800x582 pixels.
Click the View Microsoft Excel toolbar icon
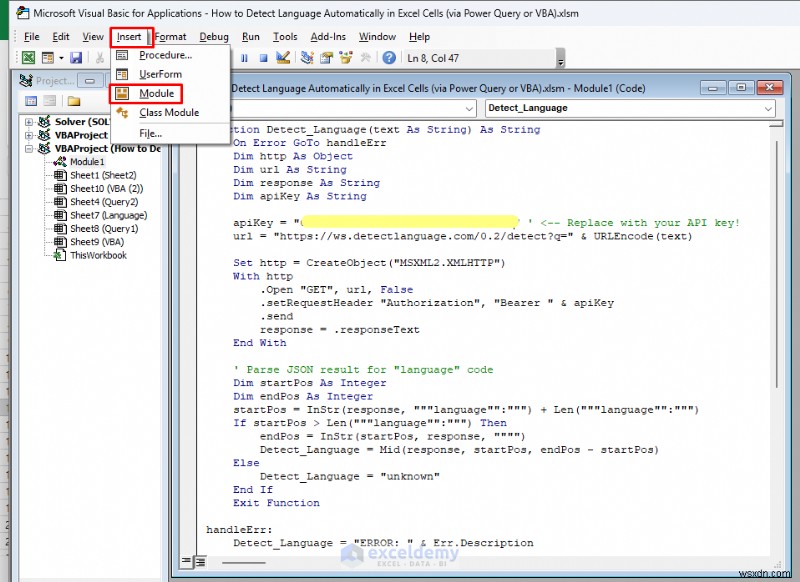click(x=29, y=58)
